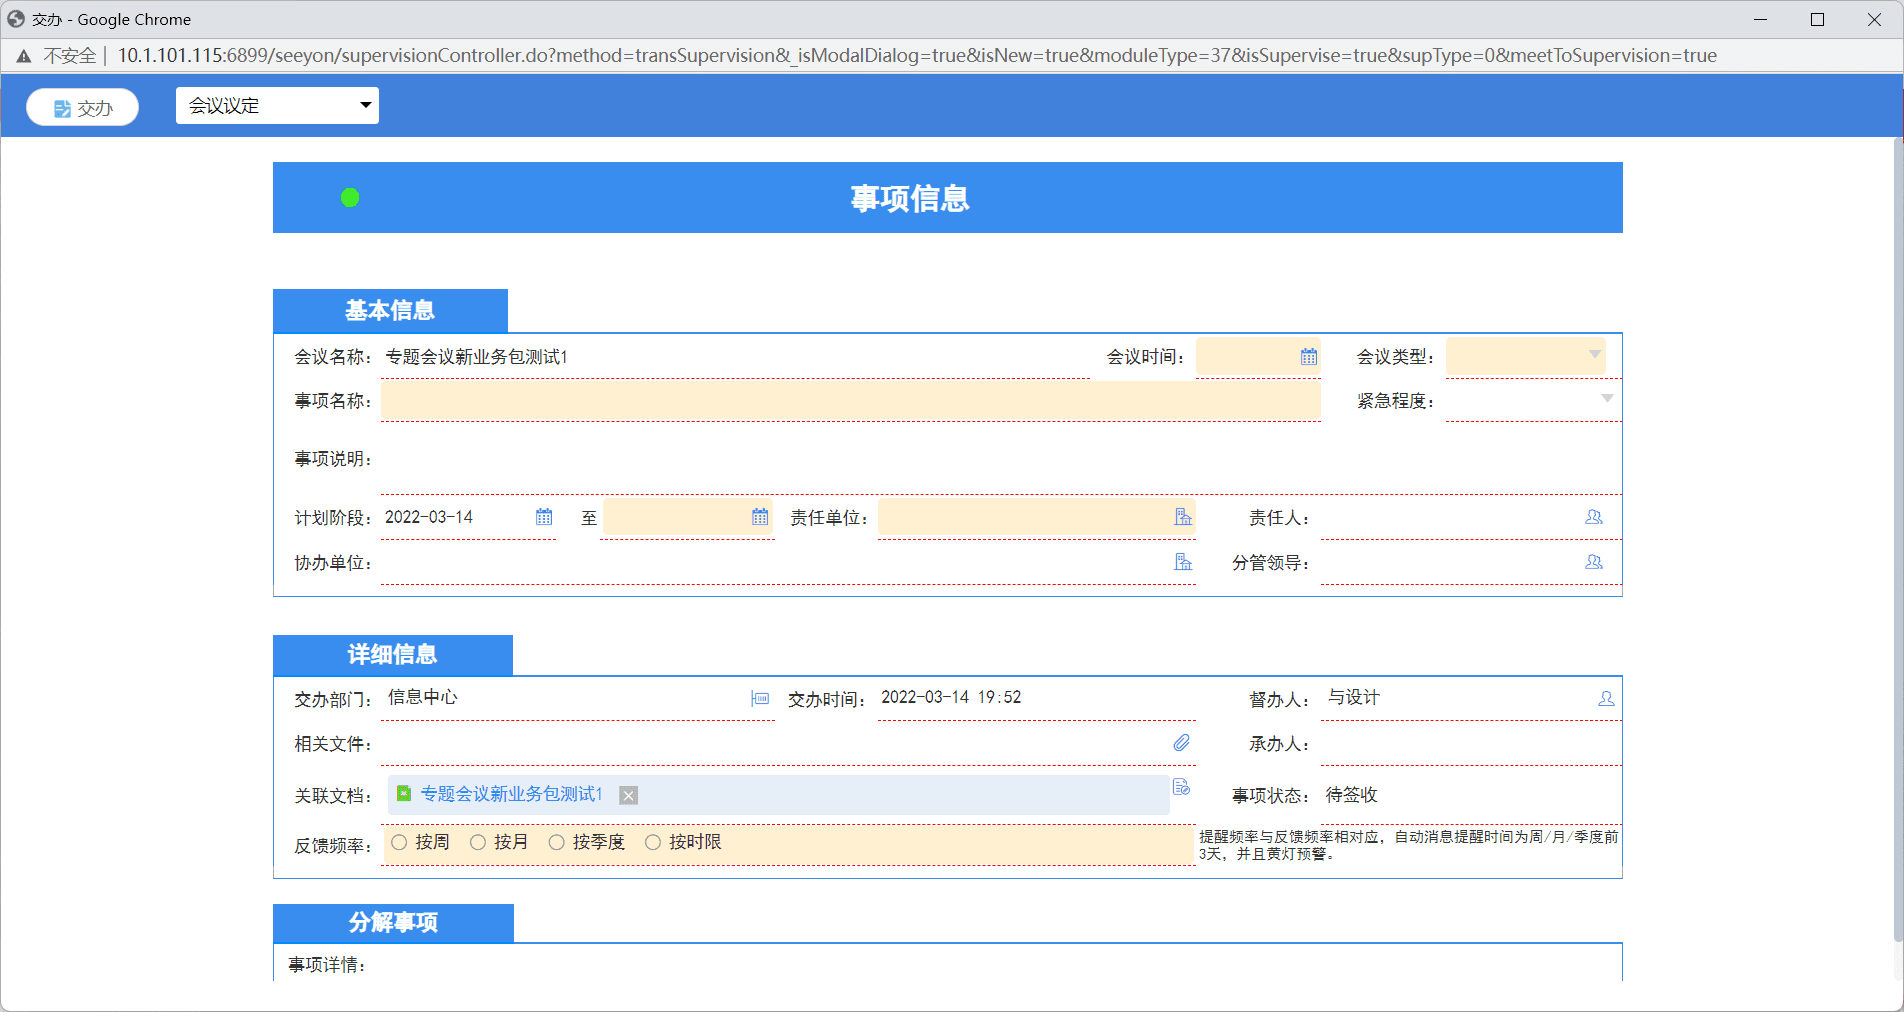
Task: Open the 会议议定 type dropdown
Action: coord(277,105)
